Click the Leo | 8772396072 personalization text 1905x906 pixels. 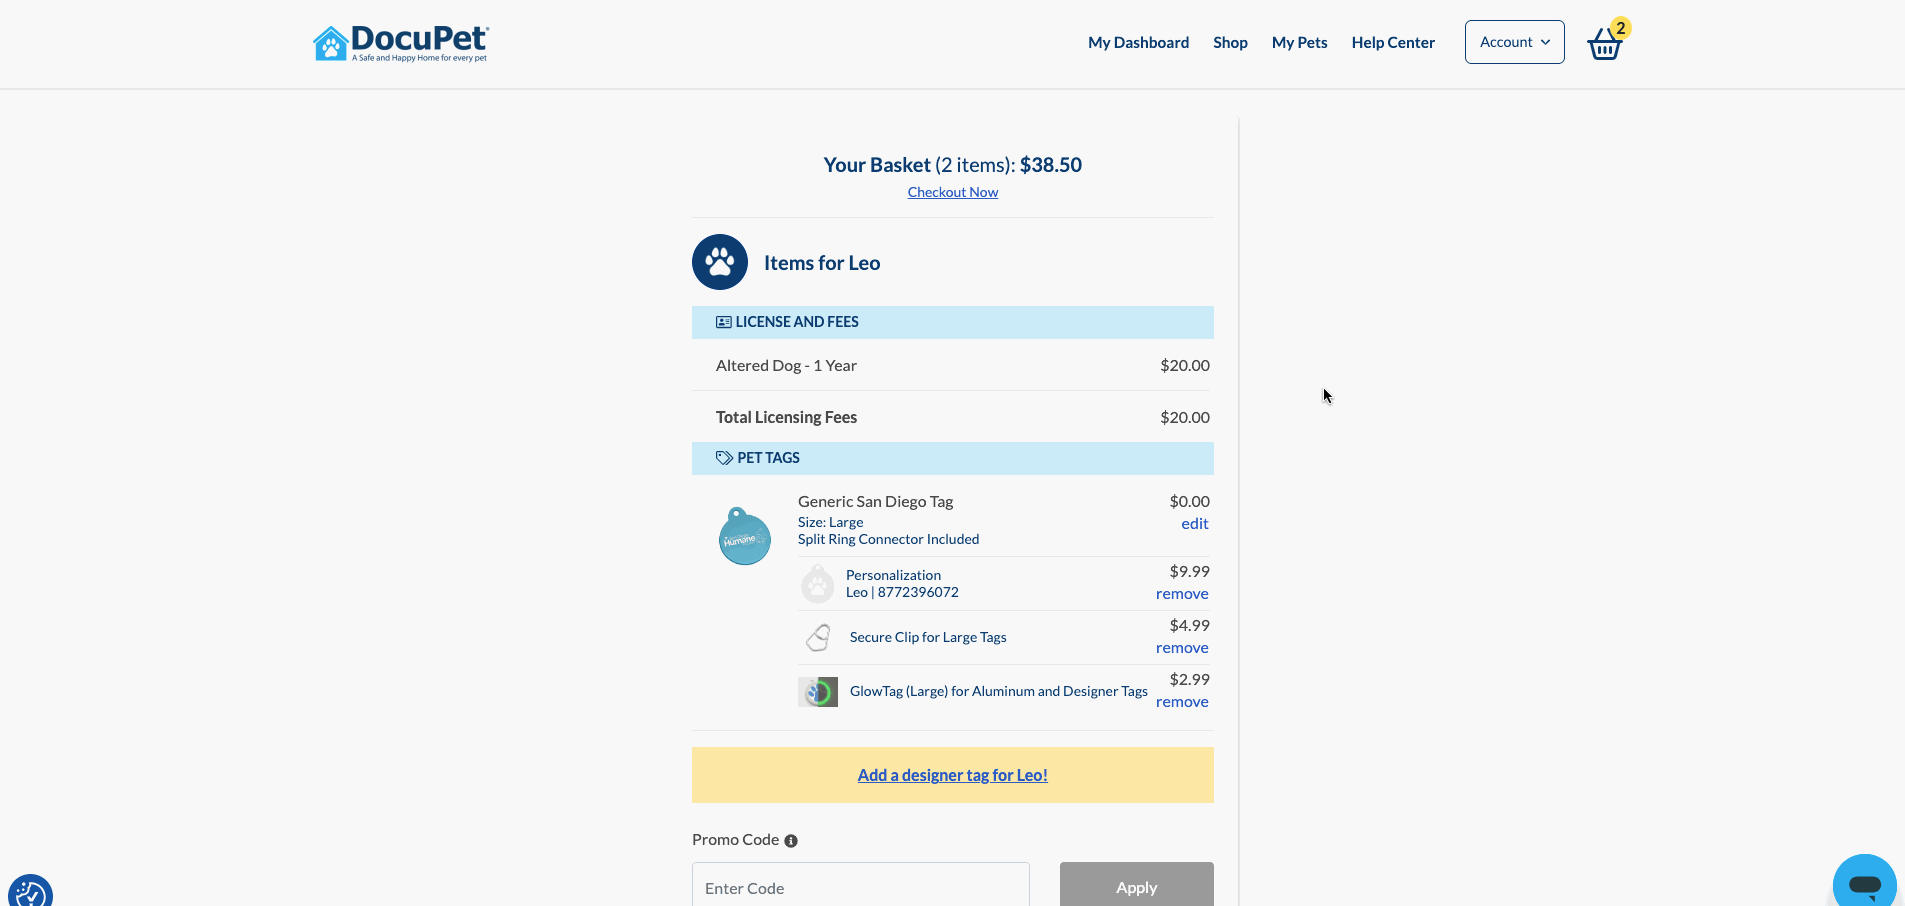click(902, 592)
